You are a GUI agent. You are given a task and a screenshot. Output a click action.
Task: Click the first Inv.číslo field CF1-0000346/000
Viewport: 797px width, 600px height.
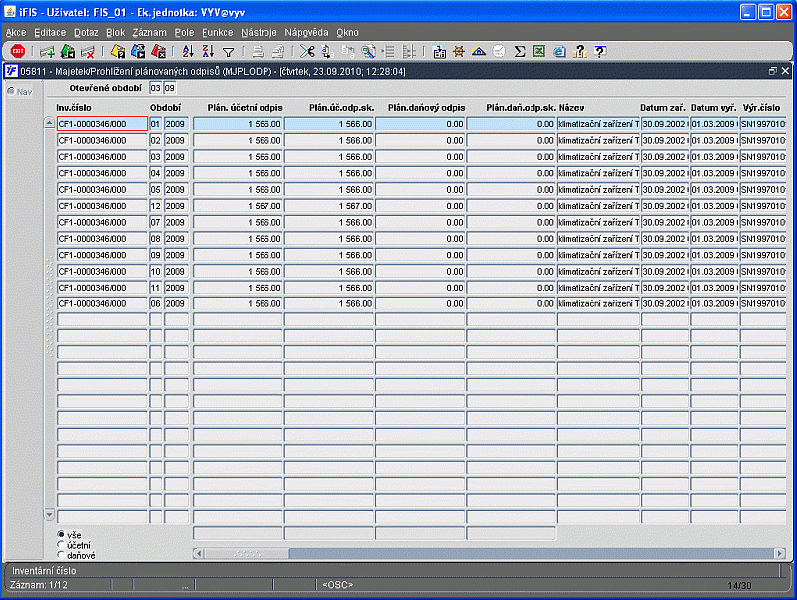pyautogui.click(x=101, y=124)
